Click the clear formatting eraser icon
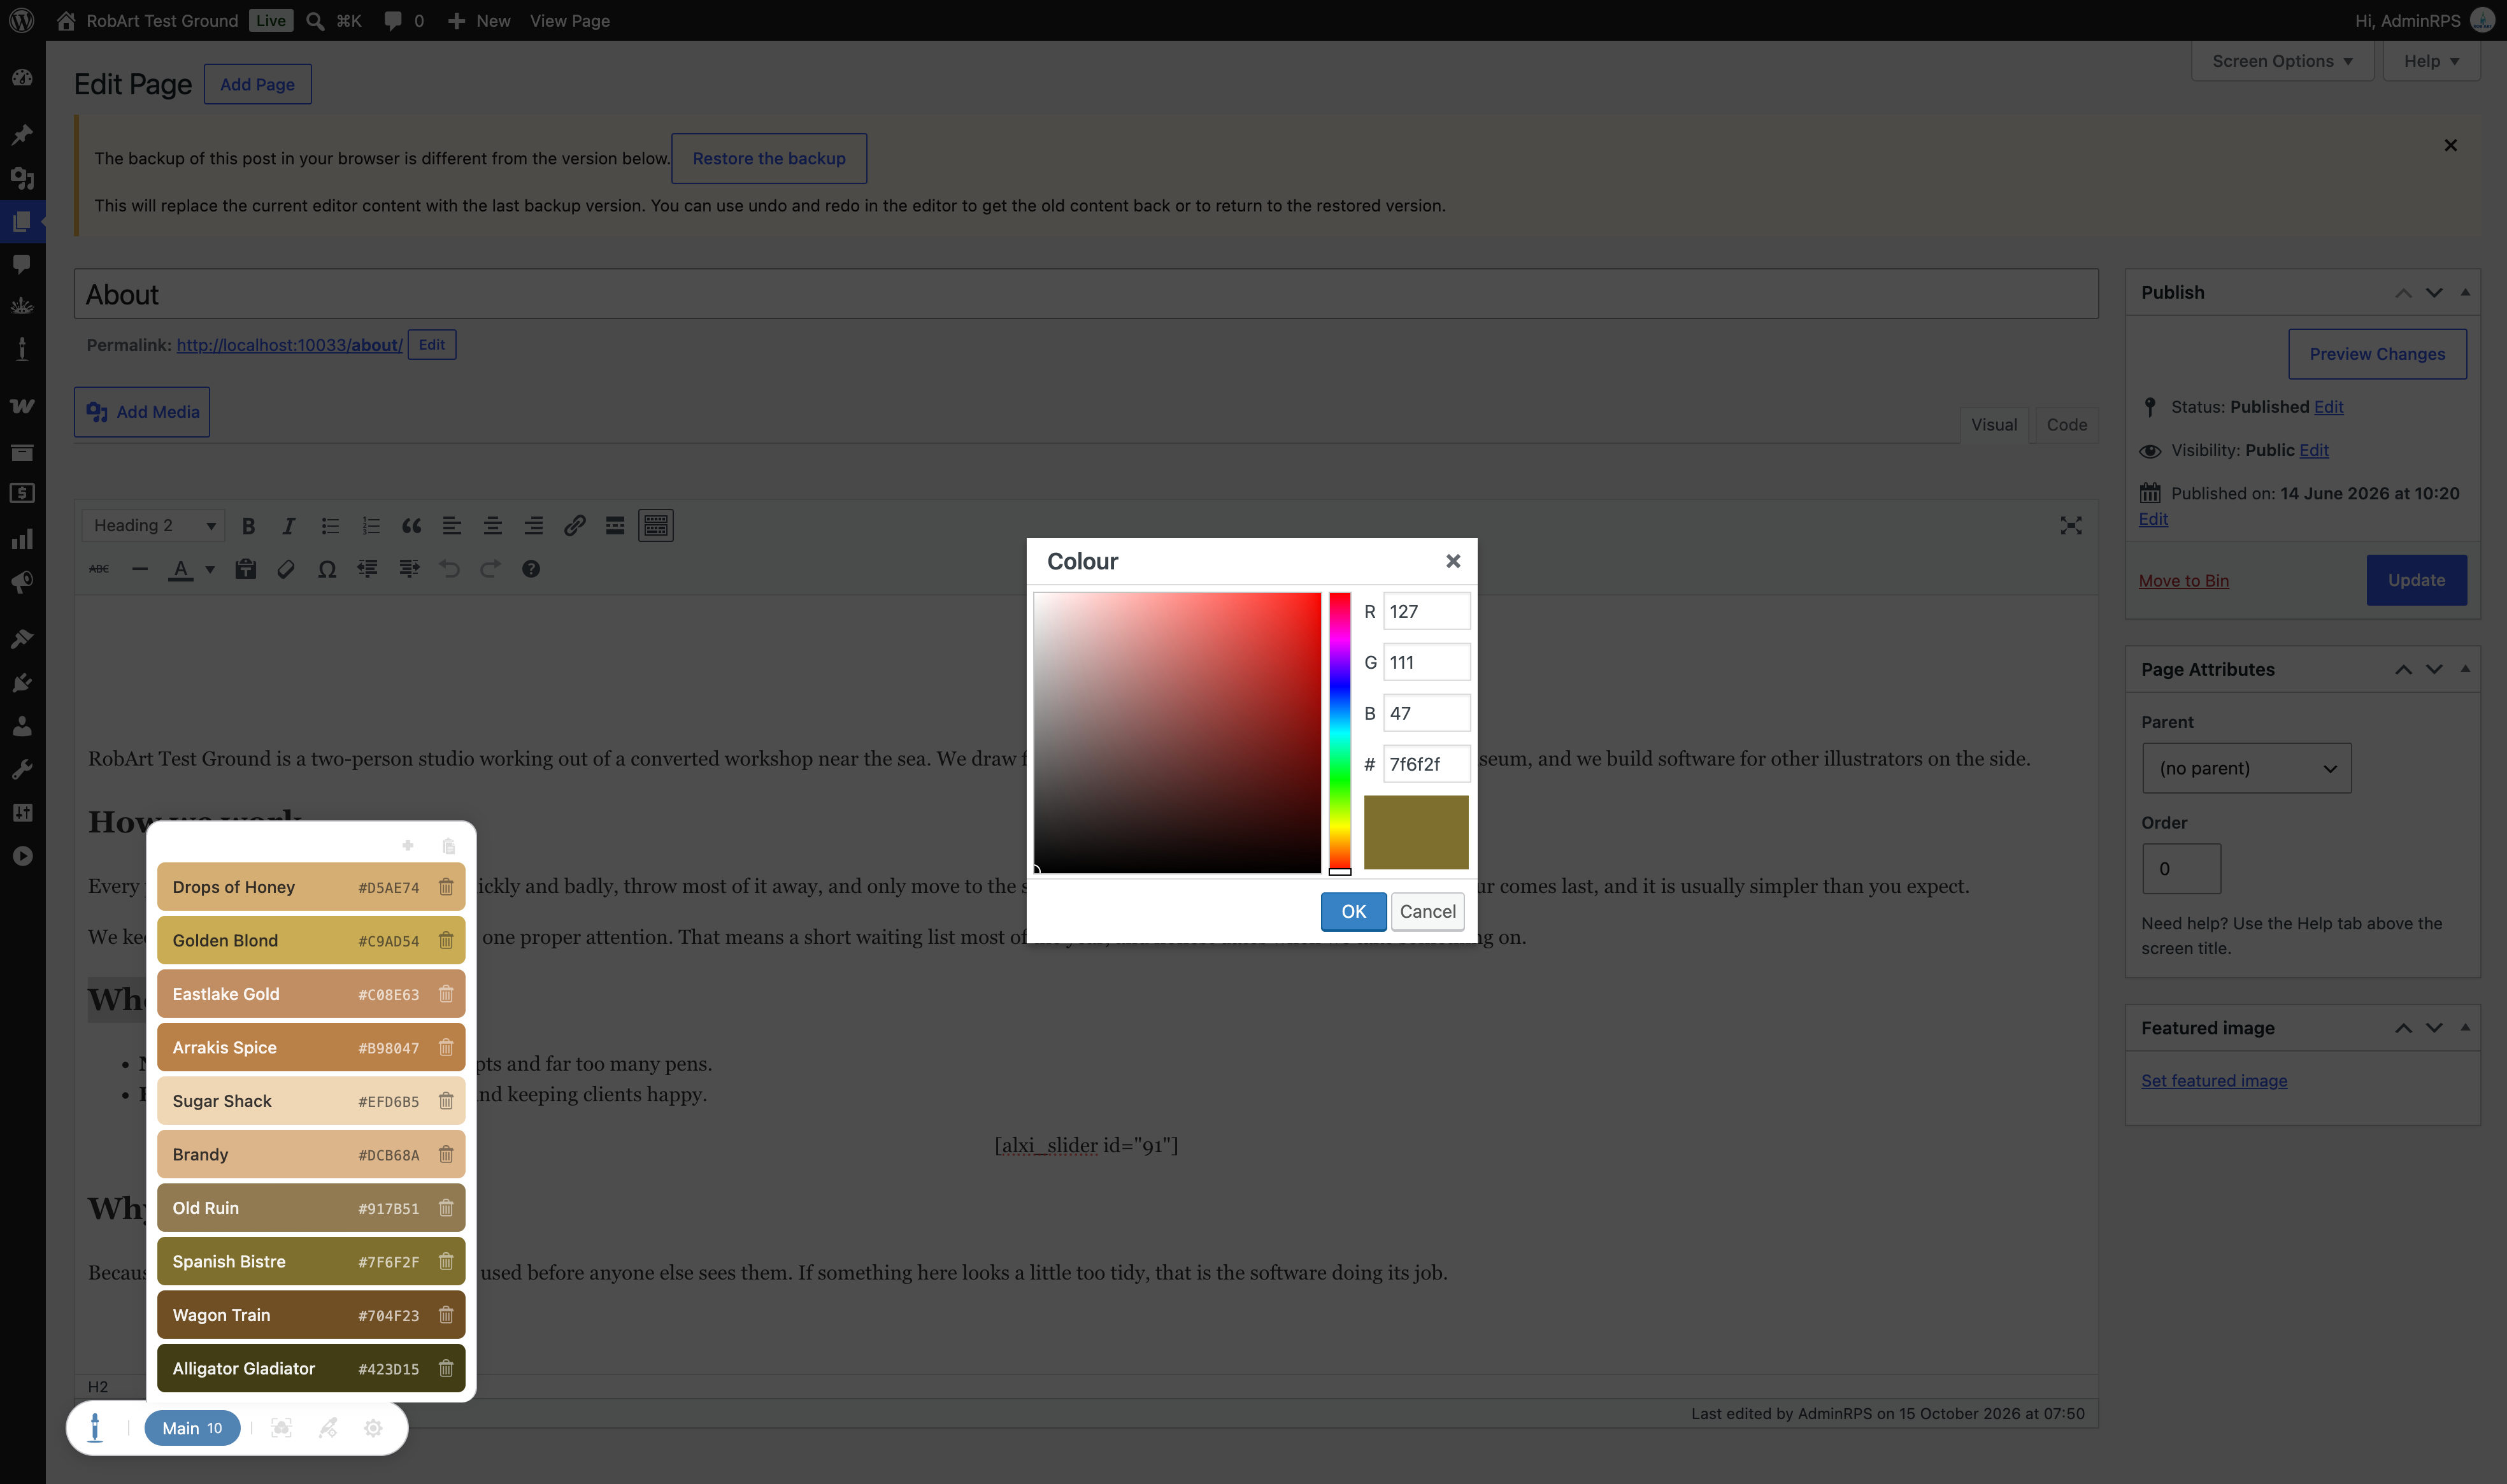The image size is (2507, 1484). click(286, 569)
